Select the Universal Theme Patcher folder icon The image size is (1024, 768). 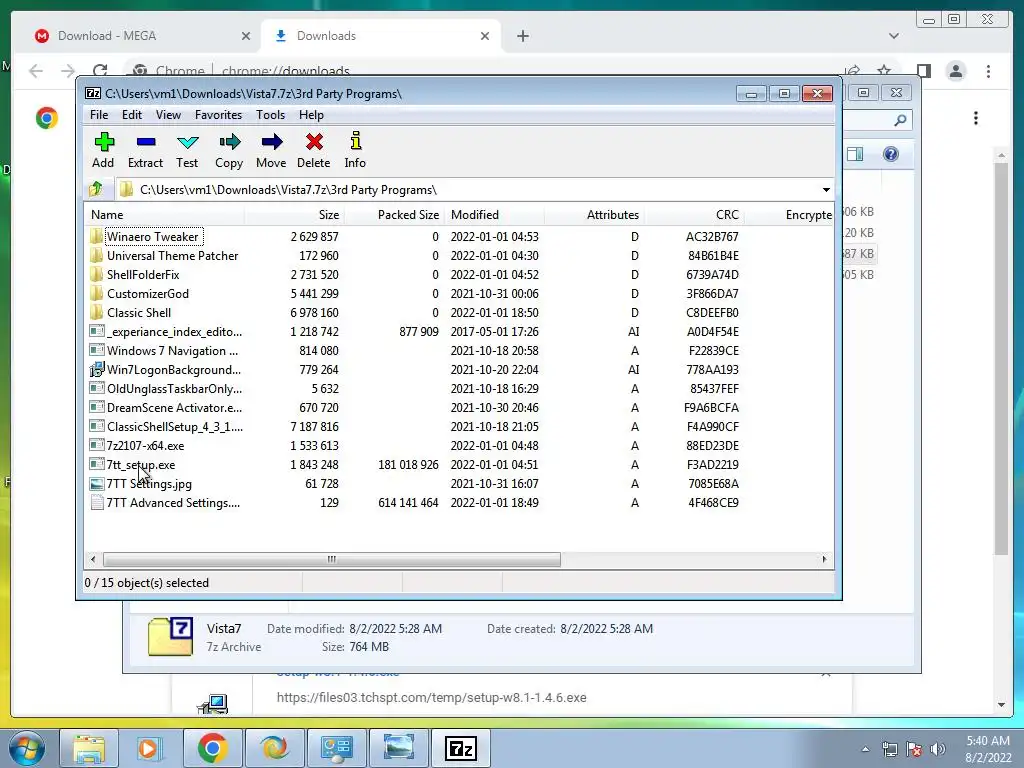point(97,255)
